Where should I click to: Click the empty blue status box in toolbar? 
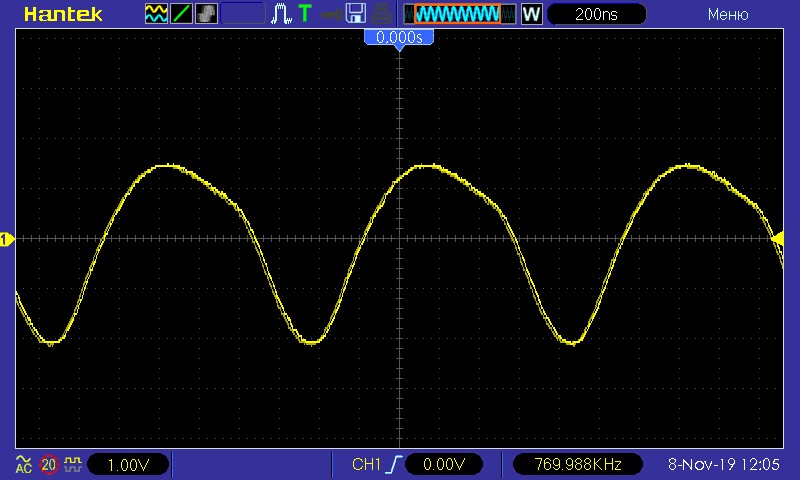click(243, 14)
